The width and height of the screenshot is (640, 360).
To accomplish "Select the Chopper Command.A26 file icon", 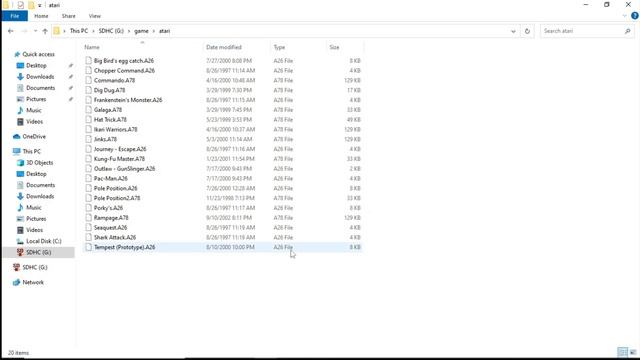I will click(88, 70).
